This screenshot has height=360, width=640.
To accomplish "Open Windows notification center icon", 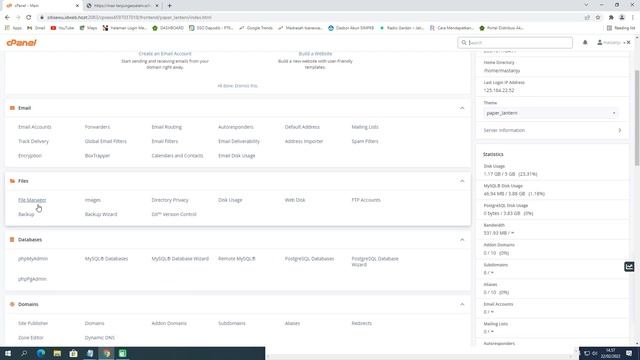I will pyautogui.click(x=629, y=353).
